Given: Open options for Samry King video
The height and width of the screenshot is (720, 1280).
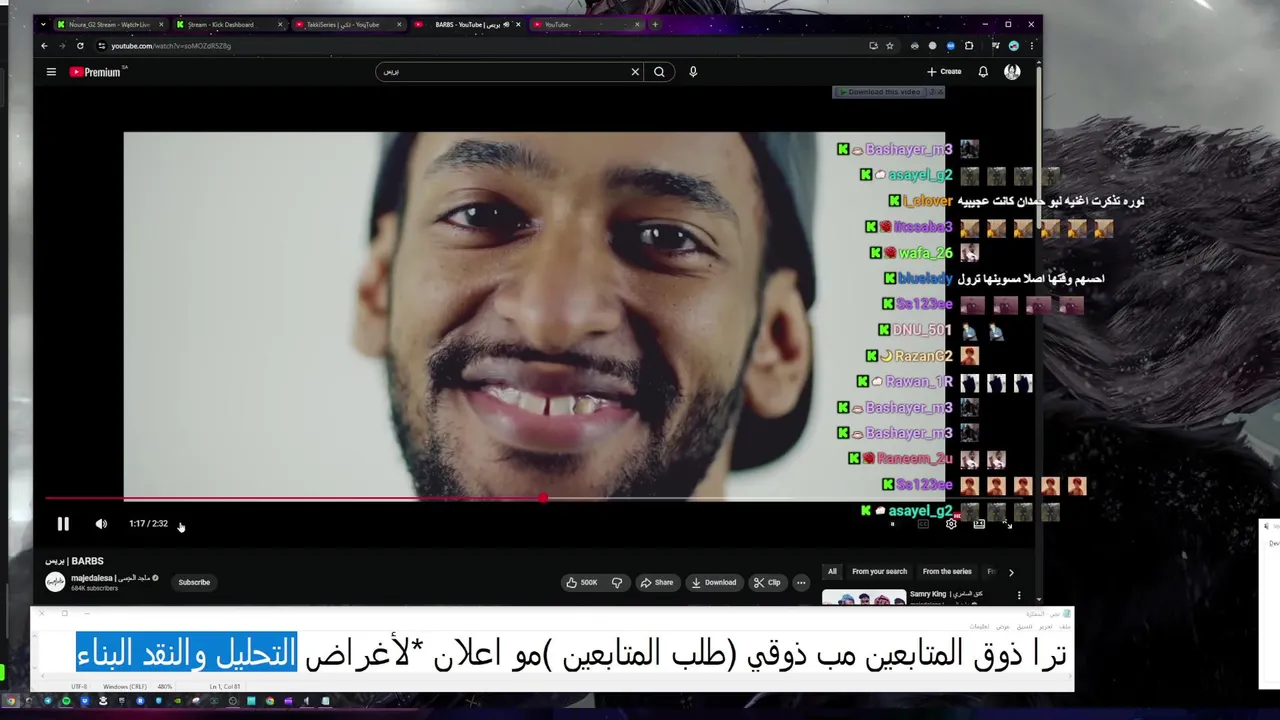Looking at the screenshot, I should (1019, 596).
